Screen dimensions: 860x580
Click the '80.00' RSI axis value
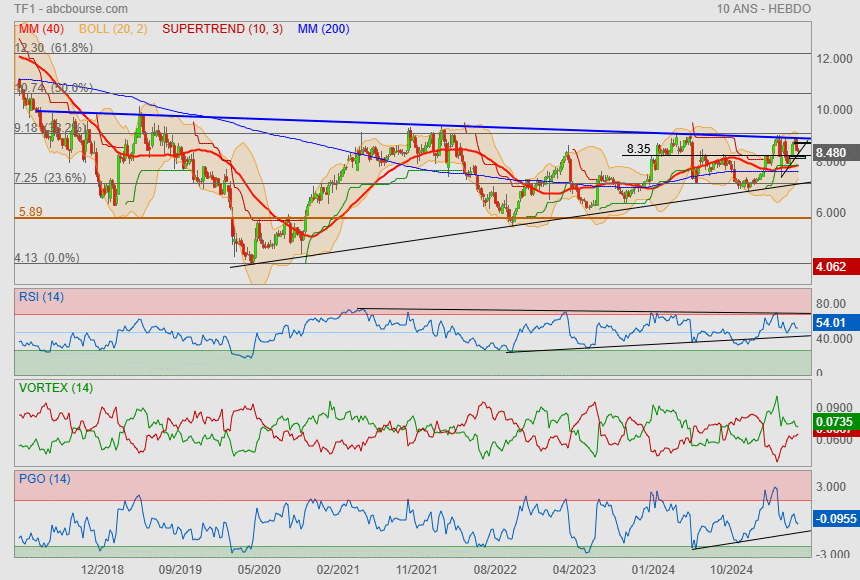pyautogui.click(x=831, y=303)
